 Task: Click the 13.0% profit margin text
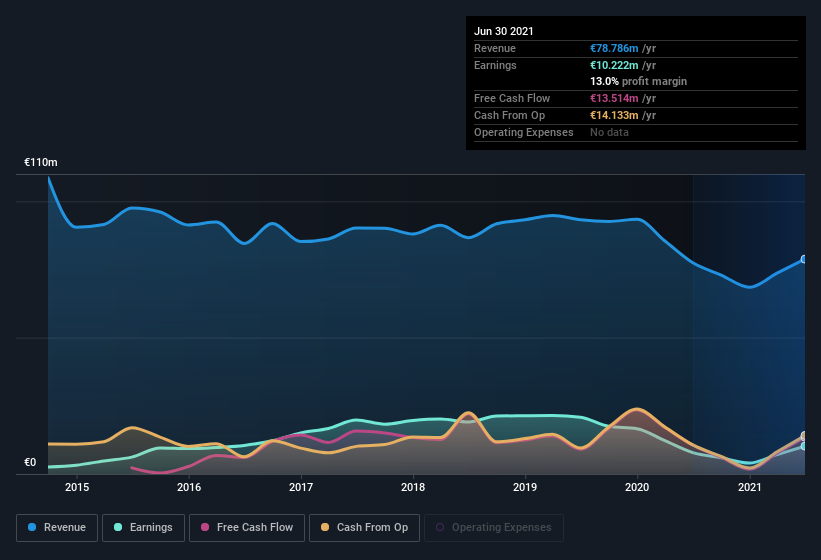pyautogui.click(x=638, y=81)
